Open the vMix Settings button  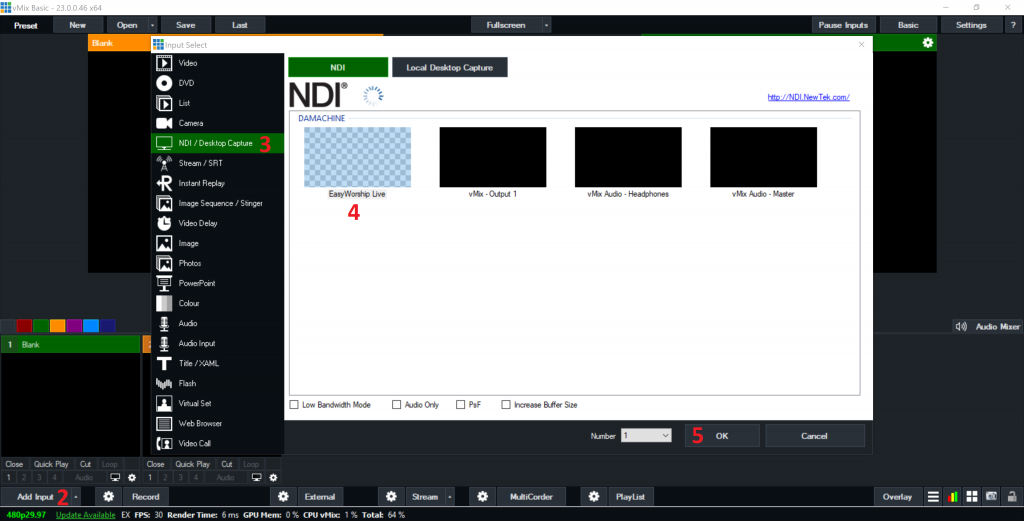[971, 25]
